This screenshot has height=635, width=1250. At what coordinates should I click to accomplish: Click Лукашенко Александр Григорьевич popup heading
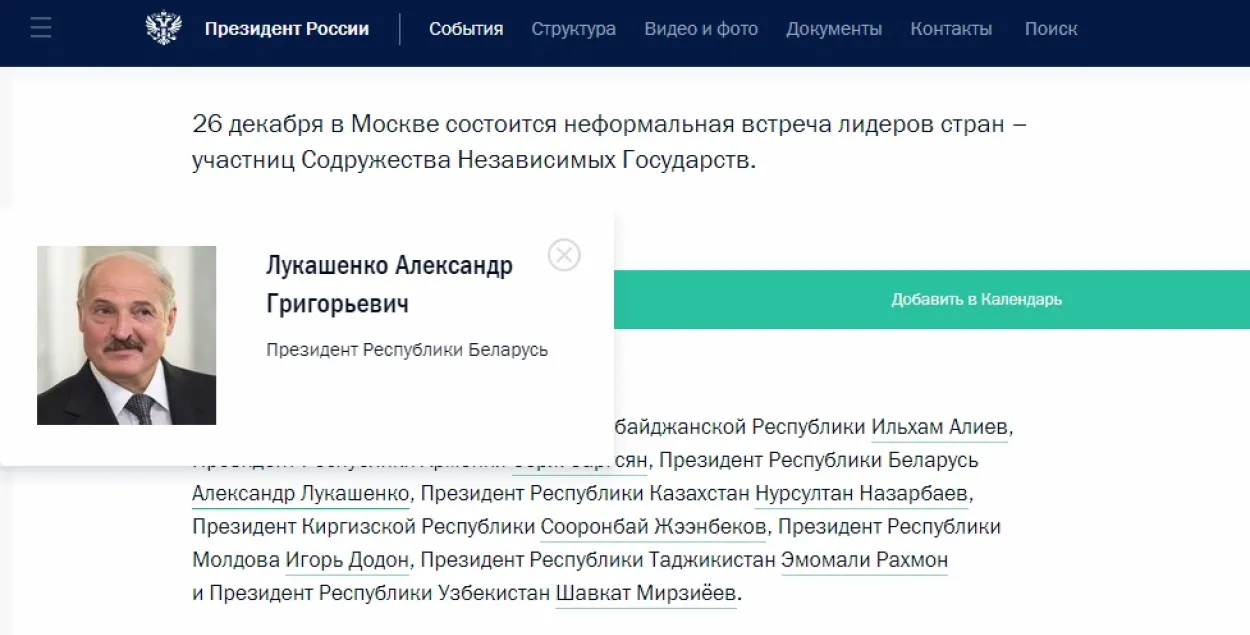coord(389,284)
